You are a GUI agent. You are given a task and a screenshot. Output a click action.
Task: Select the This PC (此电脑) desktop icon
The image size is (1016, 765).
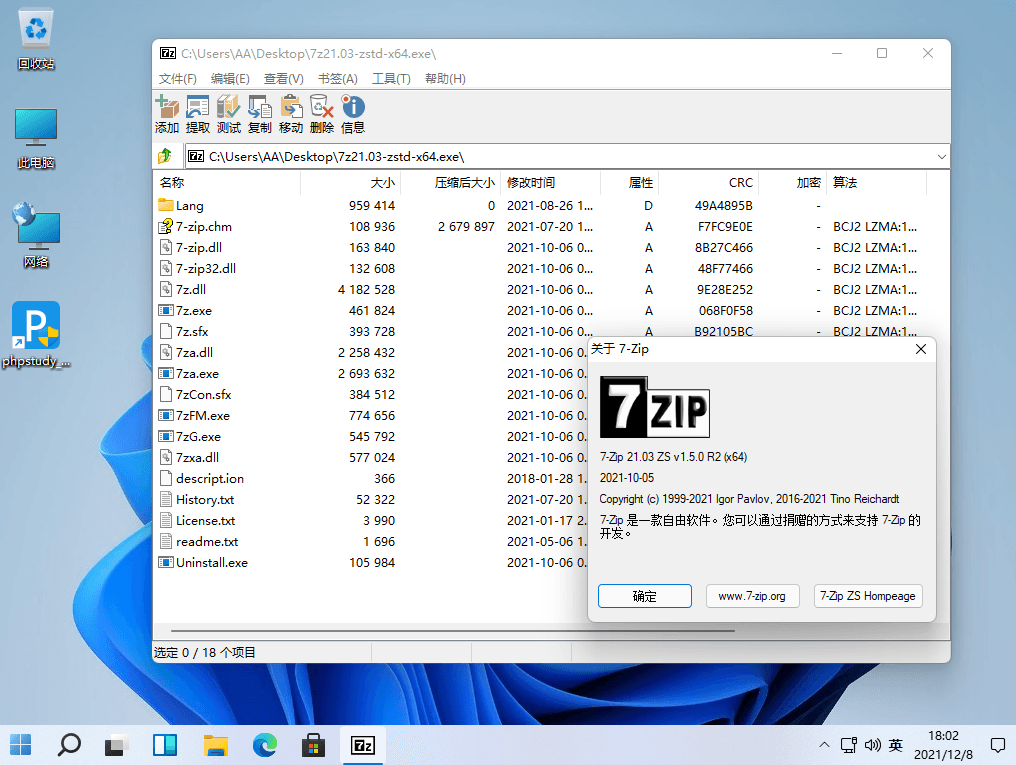click(36, 139)
